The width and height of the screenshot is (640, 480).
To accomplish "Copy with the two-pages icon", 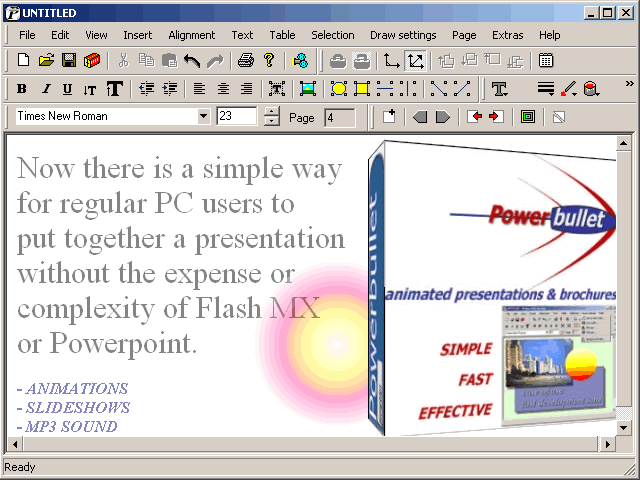I will pos(146,60).
